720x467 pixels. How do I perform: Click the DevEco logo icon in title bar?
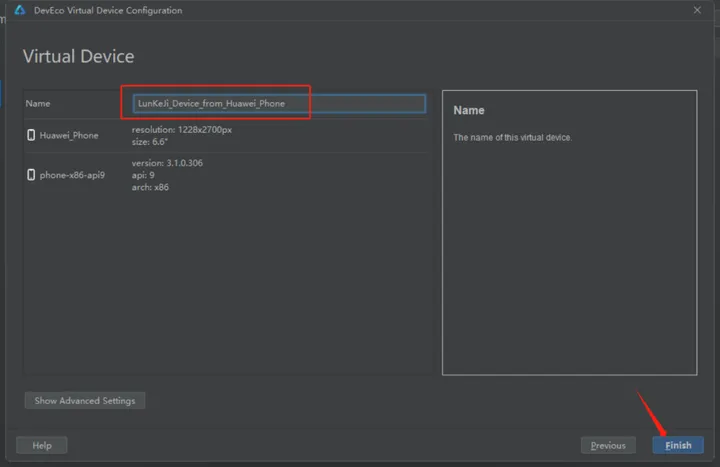[20, 10]
